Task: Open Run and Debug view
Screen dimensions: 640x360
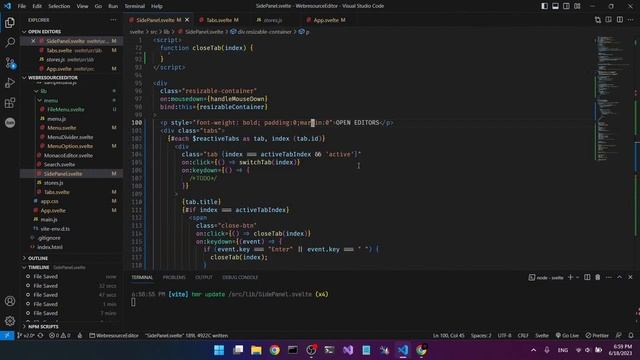Action: pos(10,83)
